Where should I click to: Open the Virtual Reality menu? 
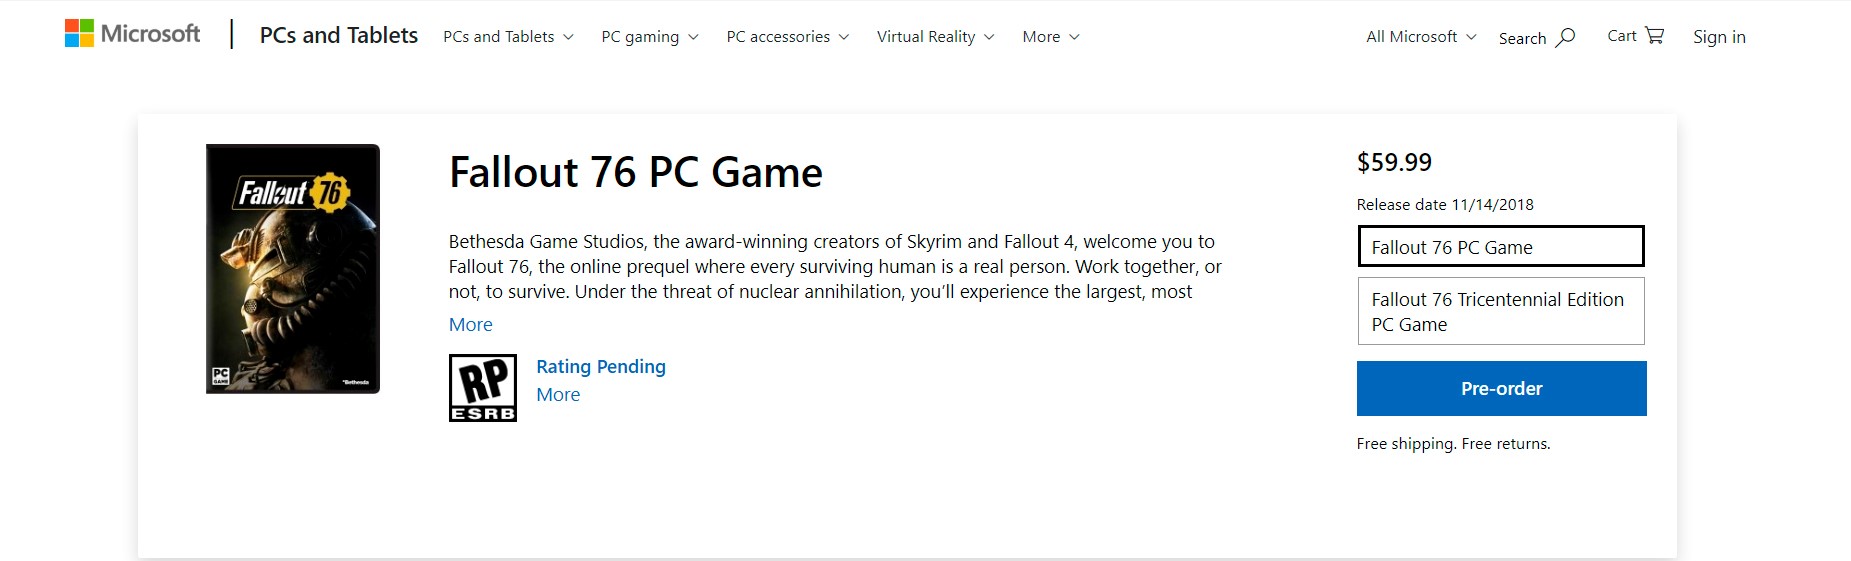click(x=936, y=37)
